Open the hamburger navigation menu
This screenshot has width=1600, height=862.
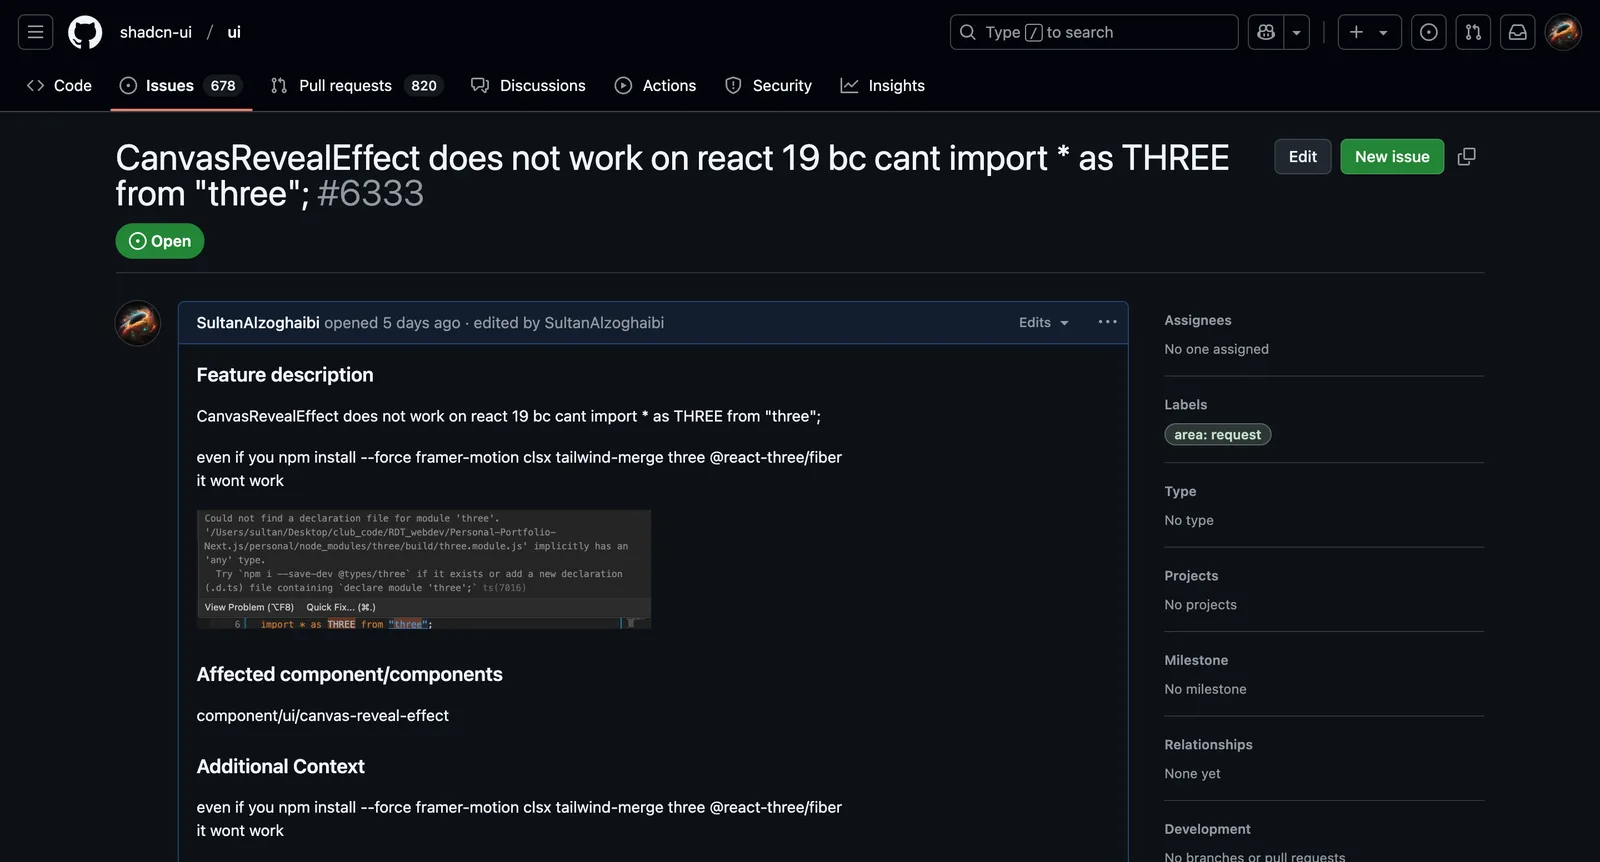(35, 32)
